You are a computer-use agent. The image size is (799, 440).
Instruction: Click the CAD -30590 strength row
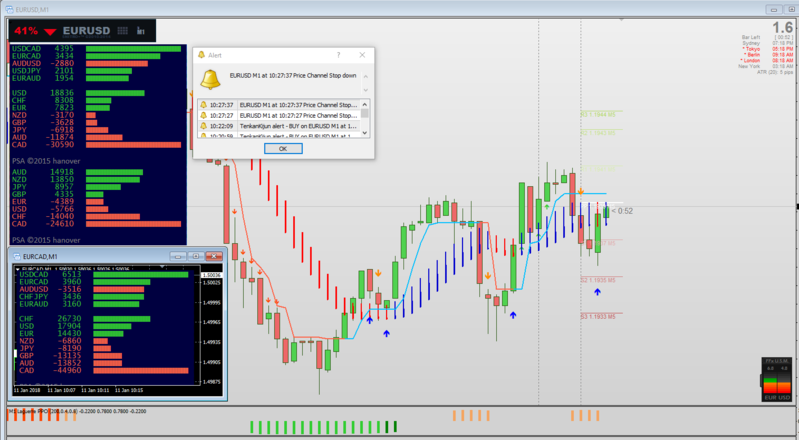pyautogui.click(x=96, y=144)
